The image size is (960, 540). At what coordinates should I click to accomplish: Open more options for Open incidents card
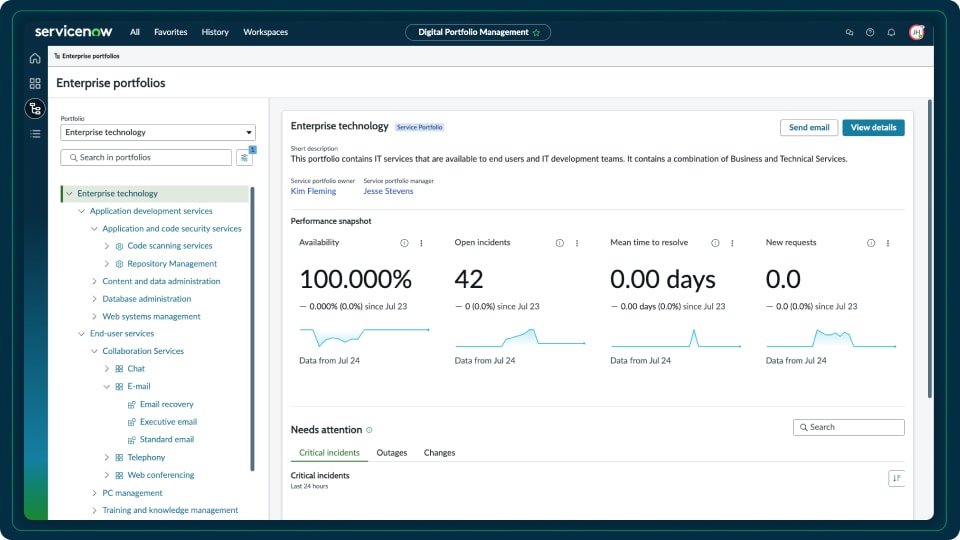[x=577, y=243]
